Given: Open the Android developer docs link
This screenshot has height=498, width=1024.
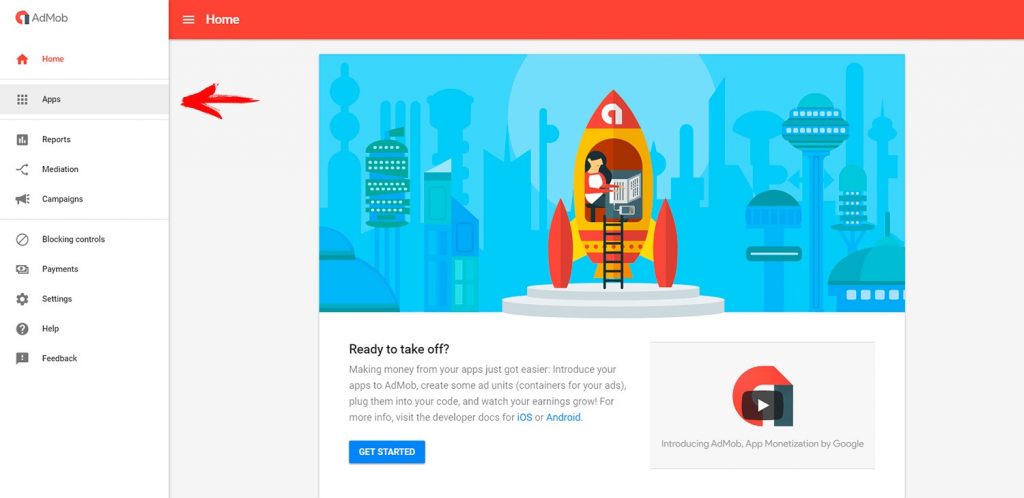Looking at the screenshot, I should point(563,418).
